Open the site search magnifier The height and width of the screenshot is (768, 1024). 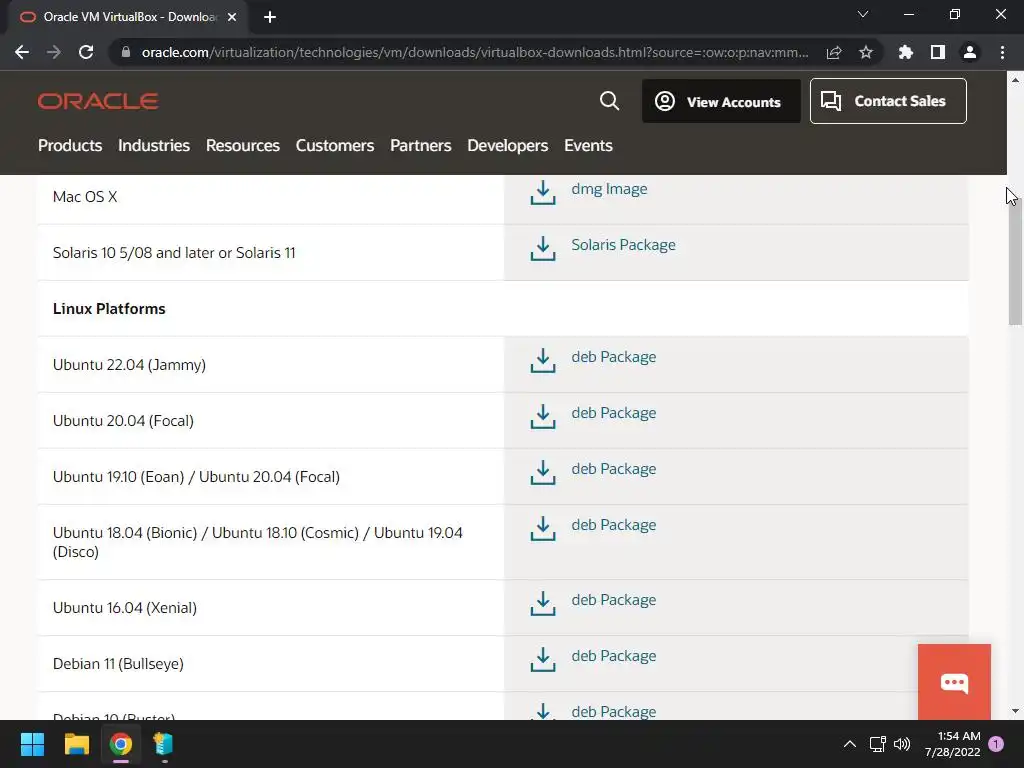[609, 101]
